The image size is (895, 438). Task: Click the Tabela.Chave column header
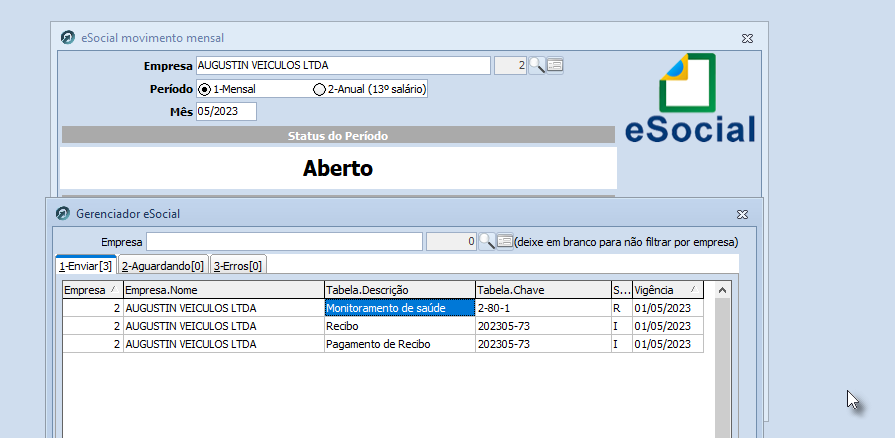[543, 290]
